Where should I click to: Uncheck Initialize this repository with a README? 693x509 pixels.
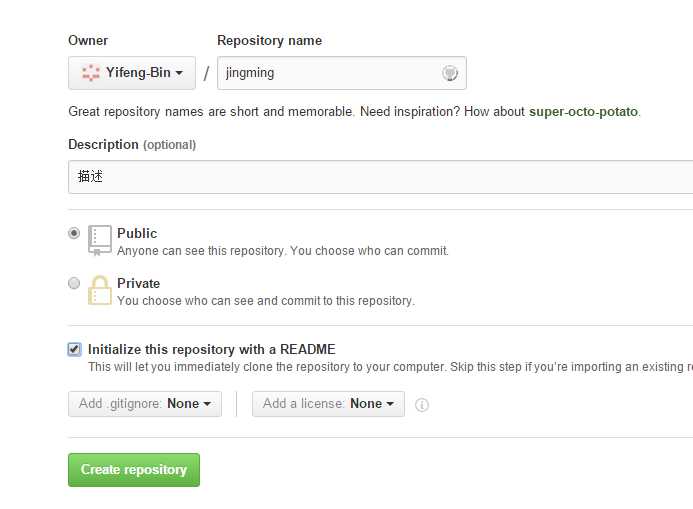pyautogui.click(x=74, y=349)
